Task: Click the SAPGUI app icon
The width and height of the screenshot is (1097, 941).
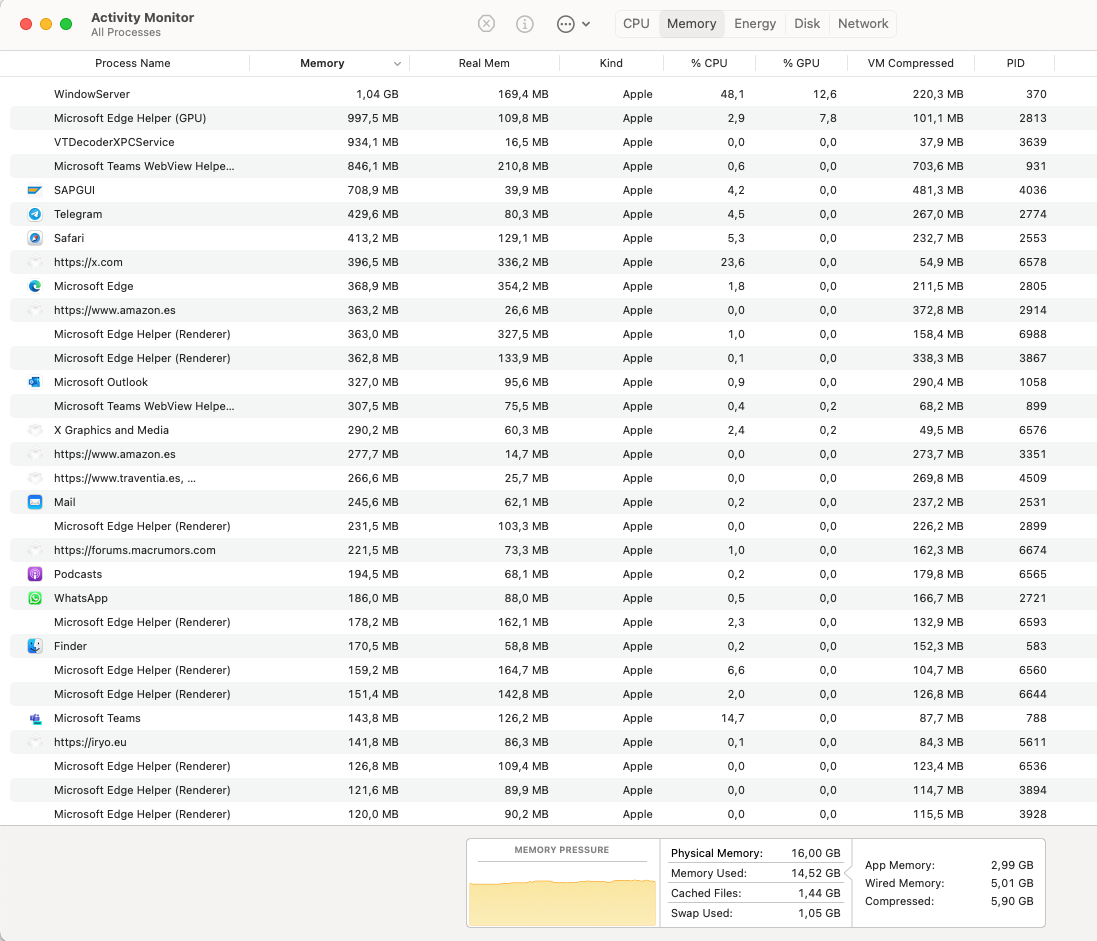Action: pos(35,190)
